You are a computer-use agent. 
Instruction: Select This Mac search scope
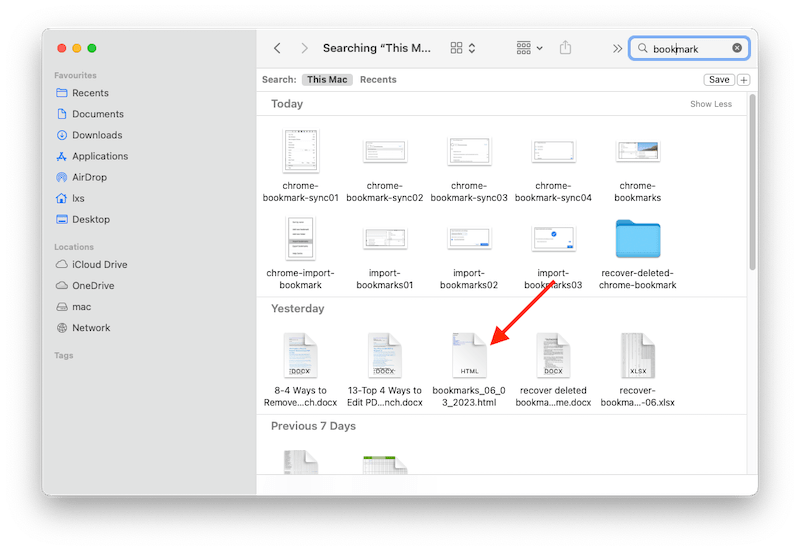point(327,80)
